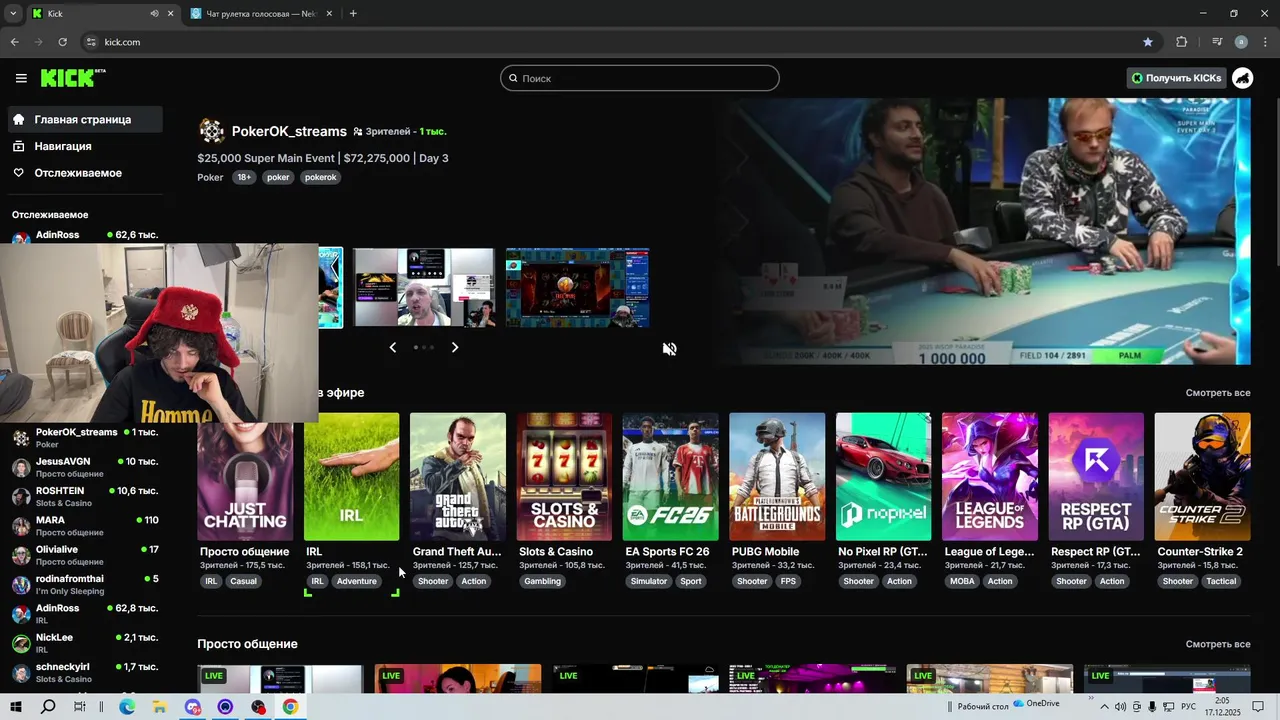Open JesusAVGN in followed channels list
The image size is (1280, 720).
84,467
